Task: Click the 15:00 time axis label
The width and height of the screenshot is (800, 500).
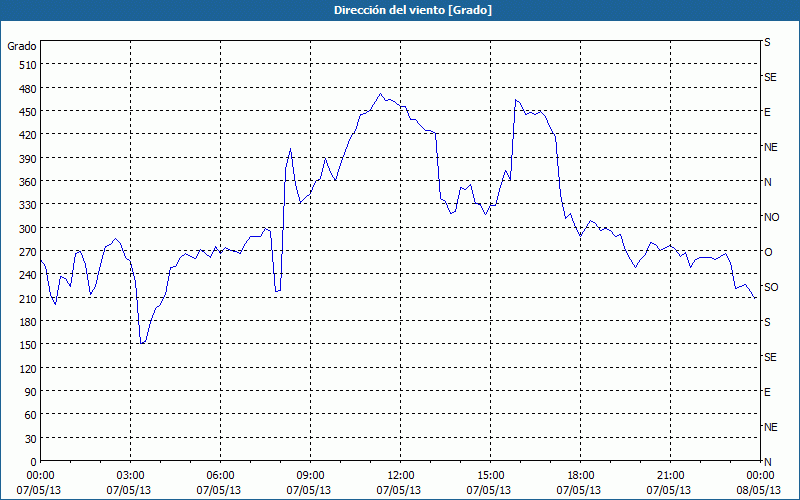Action: pos(490,476)
